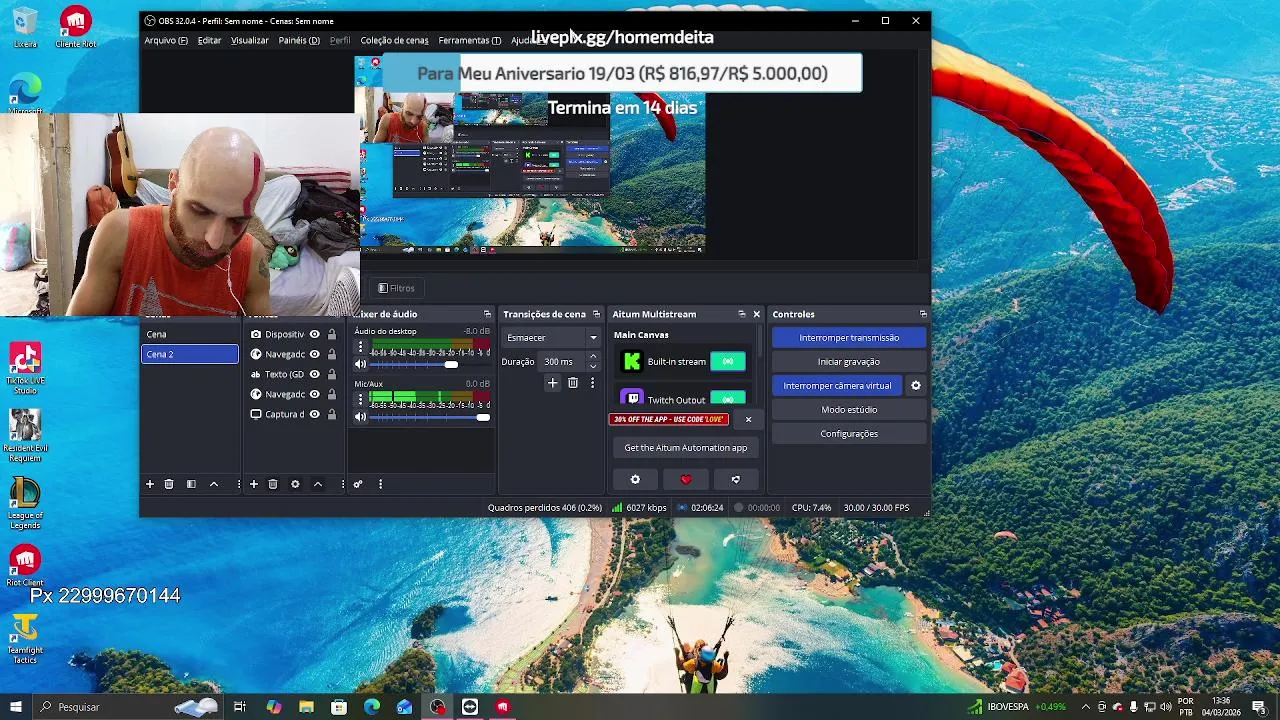
Task: Open scene filters icon in scenes toolbar
Action: (191, 484)
